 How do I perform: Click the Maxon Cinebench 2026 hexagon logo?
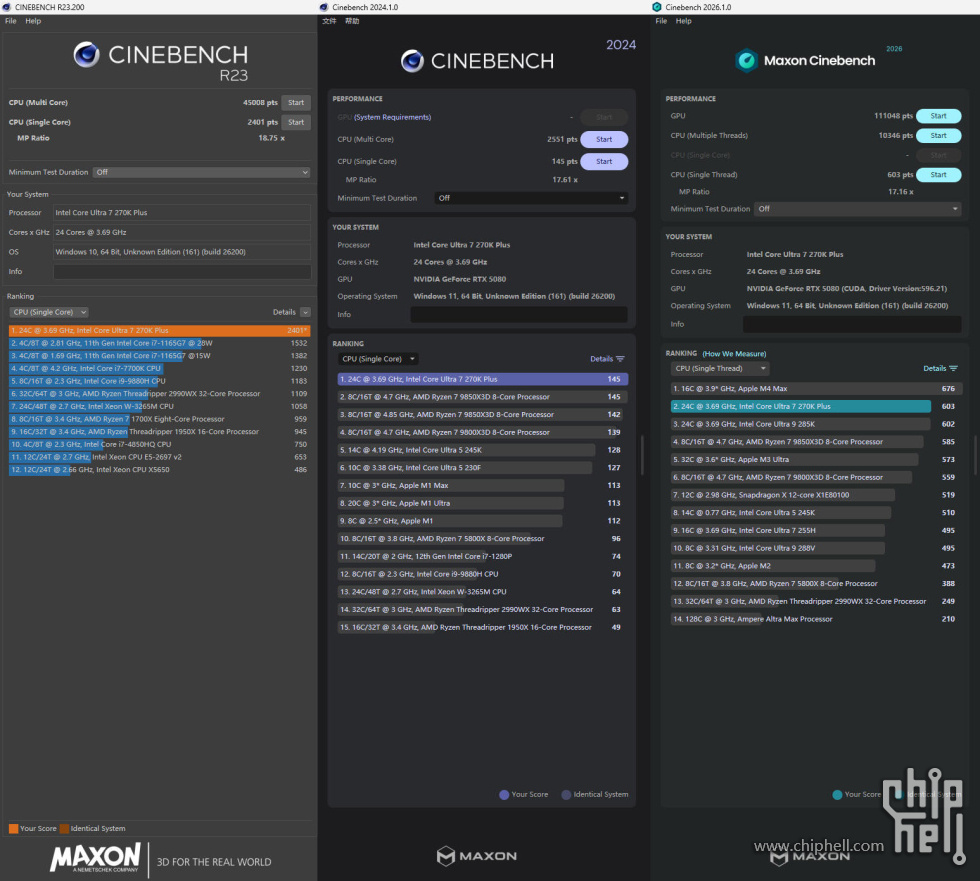tap(746, 61)
